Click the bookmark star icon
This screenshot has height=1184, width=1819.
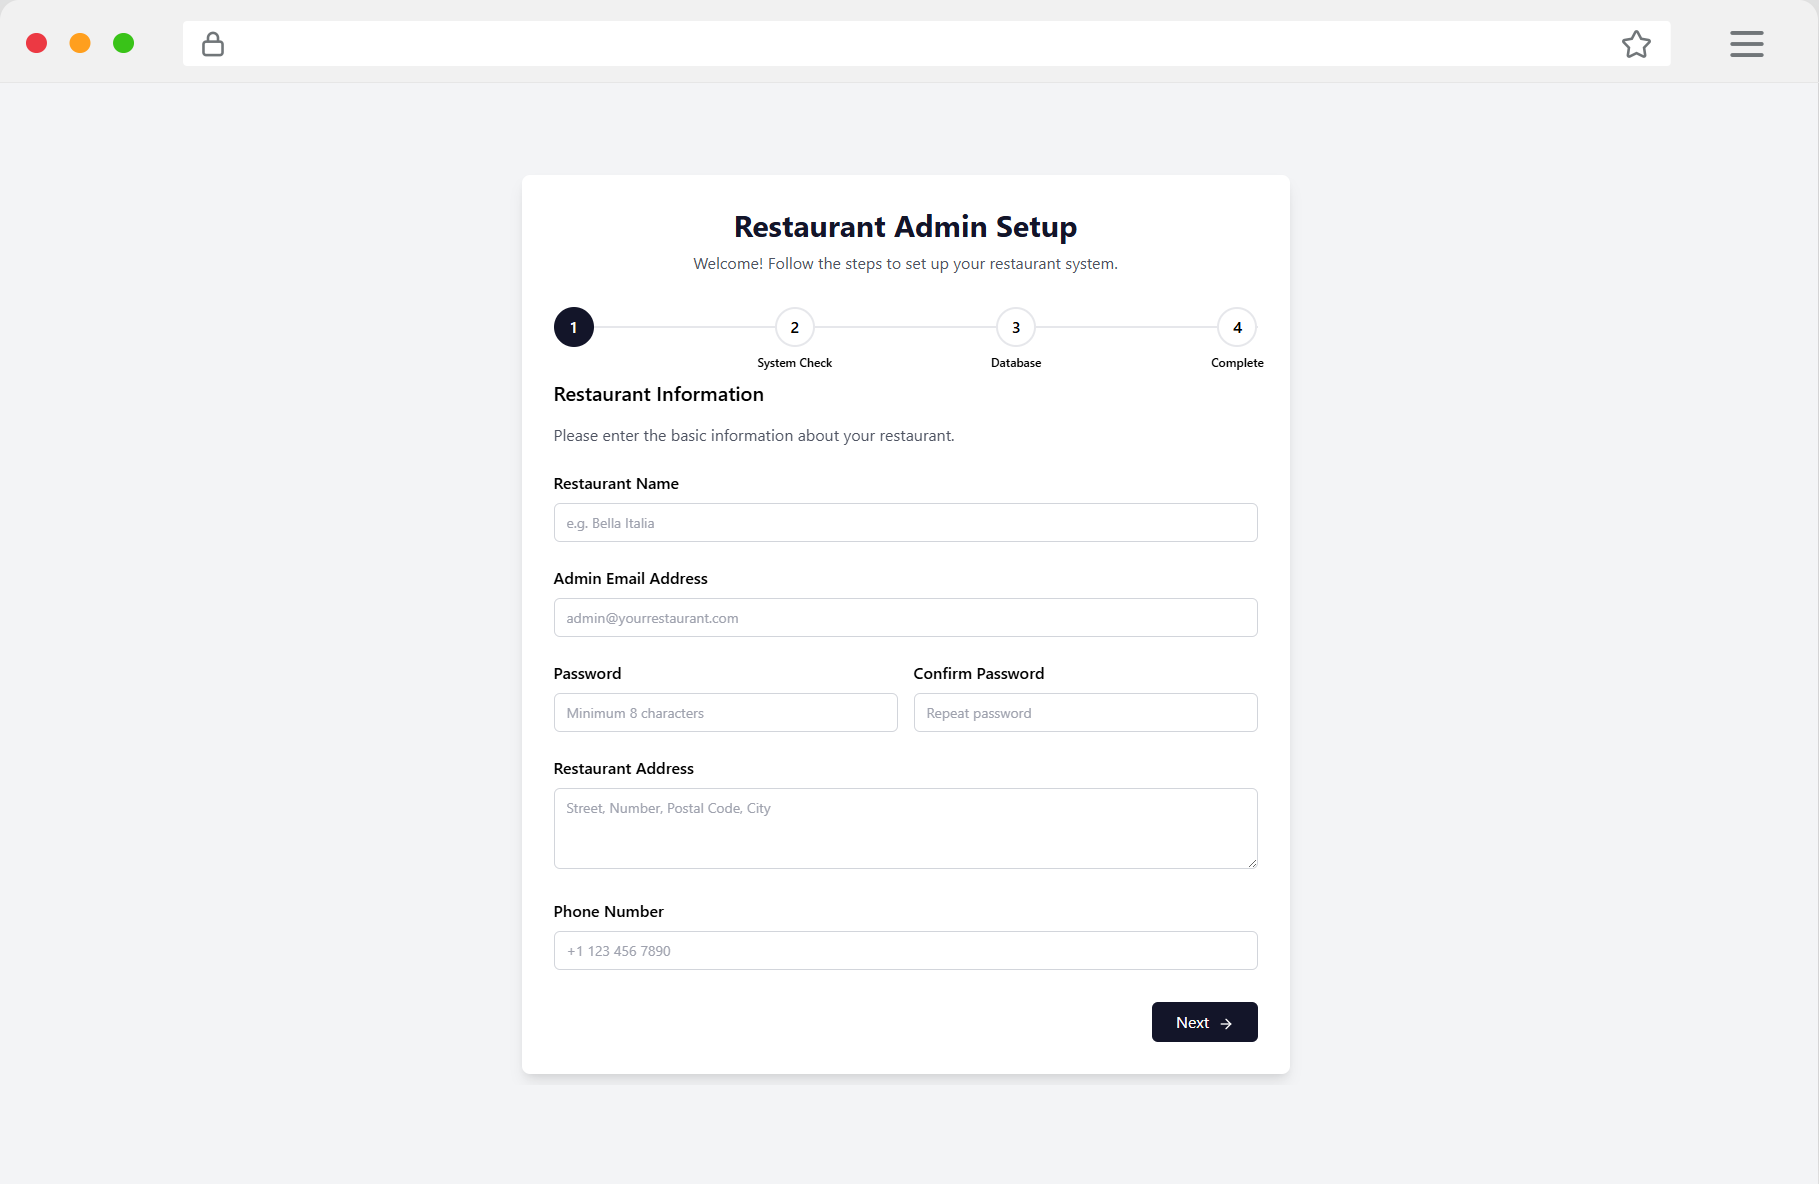1636,44
